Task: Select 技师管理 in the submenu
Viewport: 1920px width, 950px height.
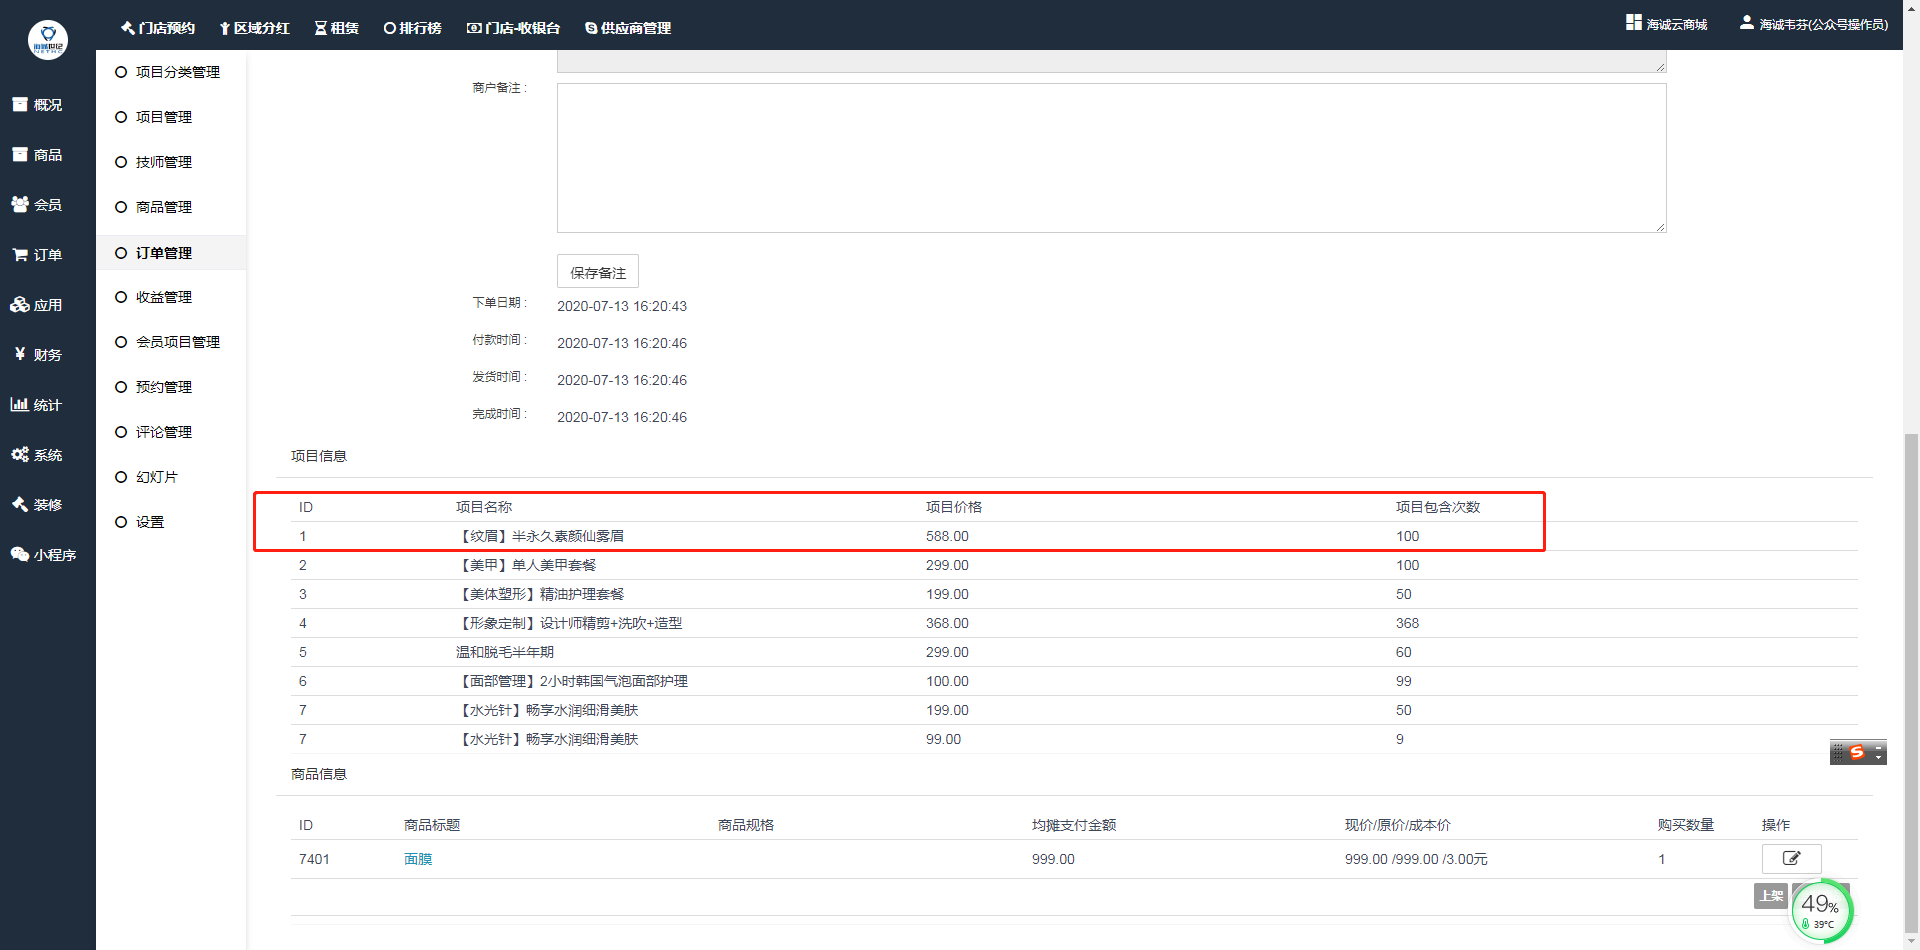Action: pyautogui.click(x=163, y=162)
